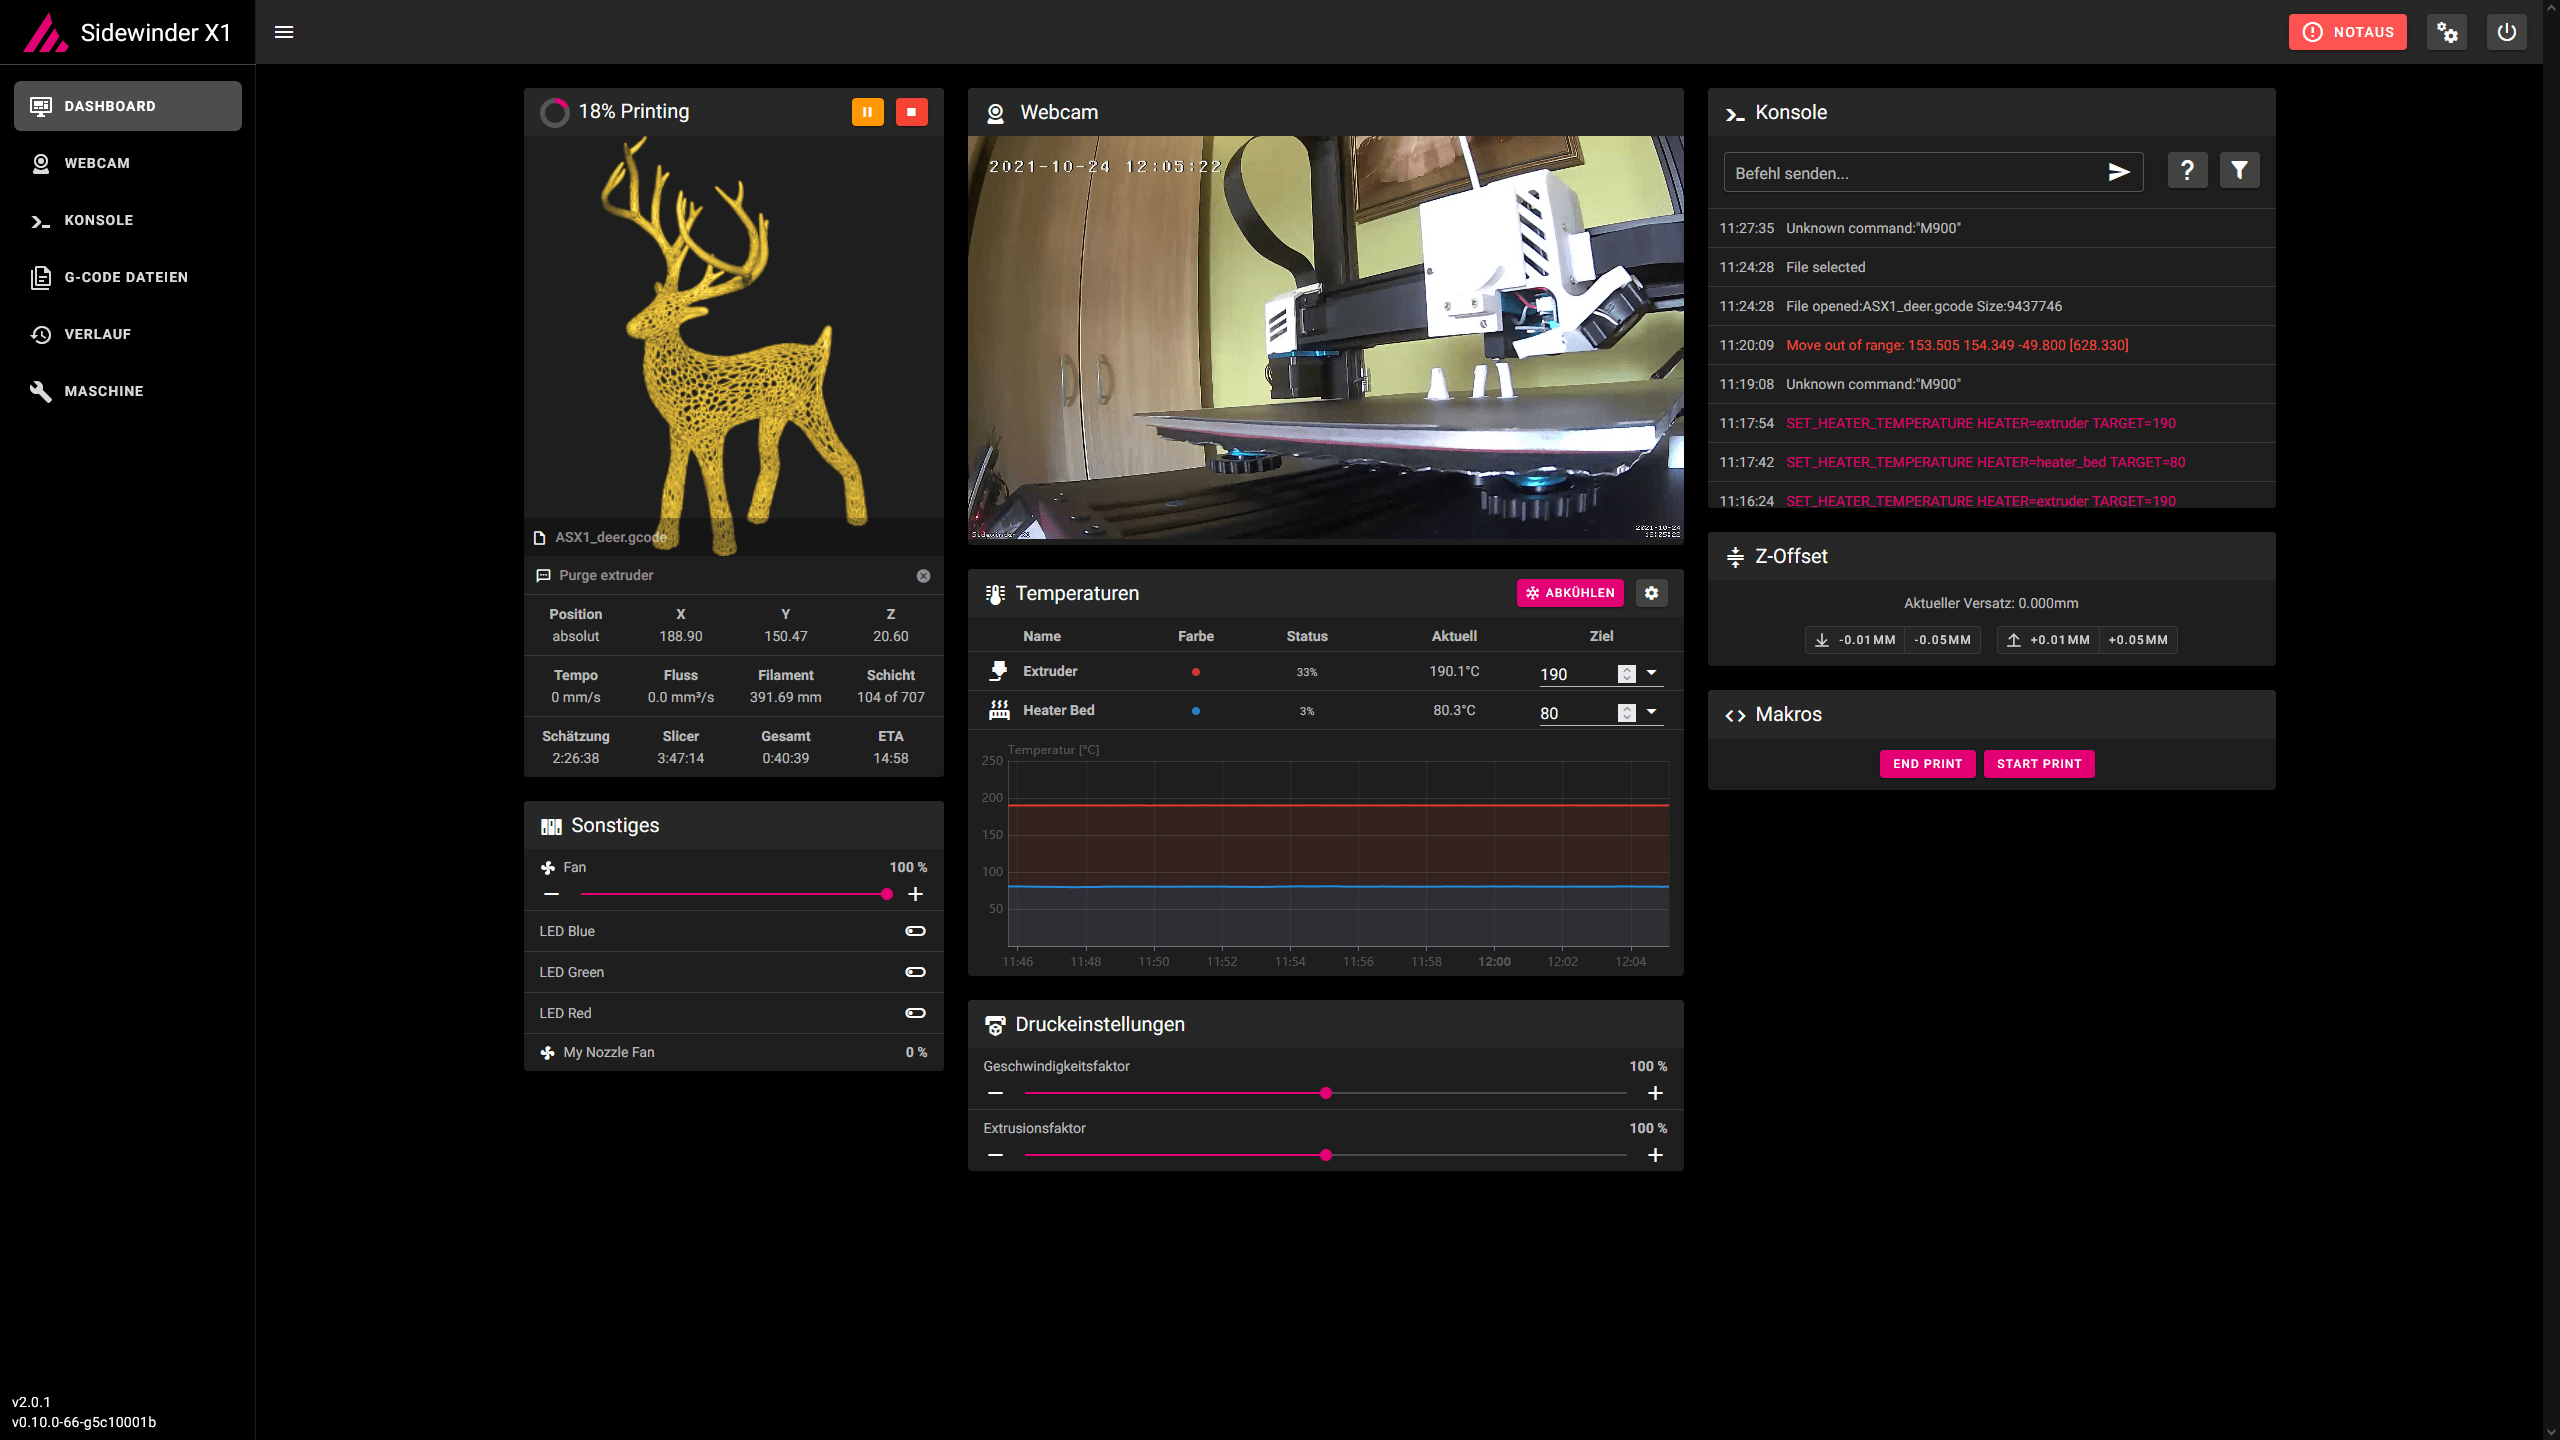Toggle LED Blue switch
This screenshot has width=2560, height=1440.
click(915, 931)
